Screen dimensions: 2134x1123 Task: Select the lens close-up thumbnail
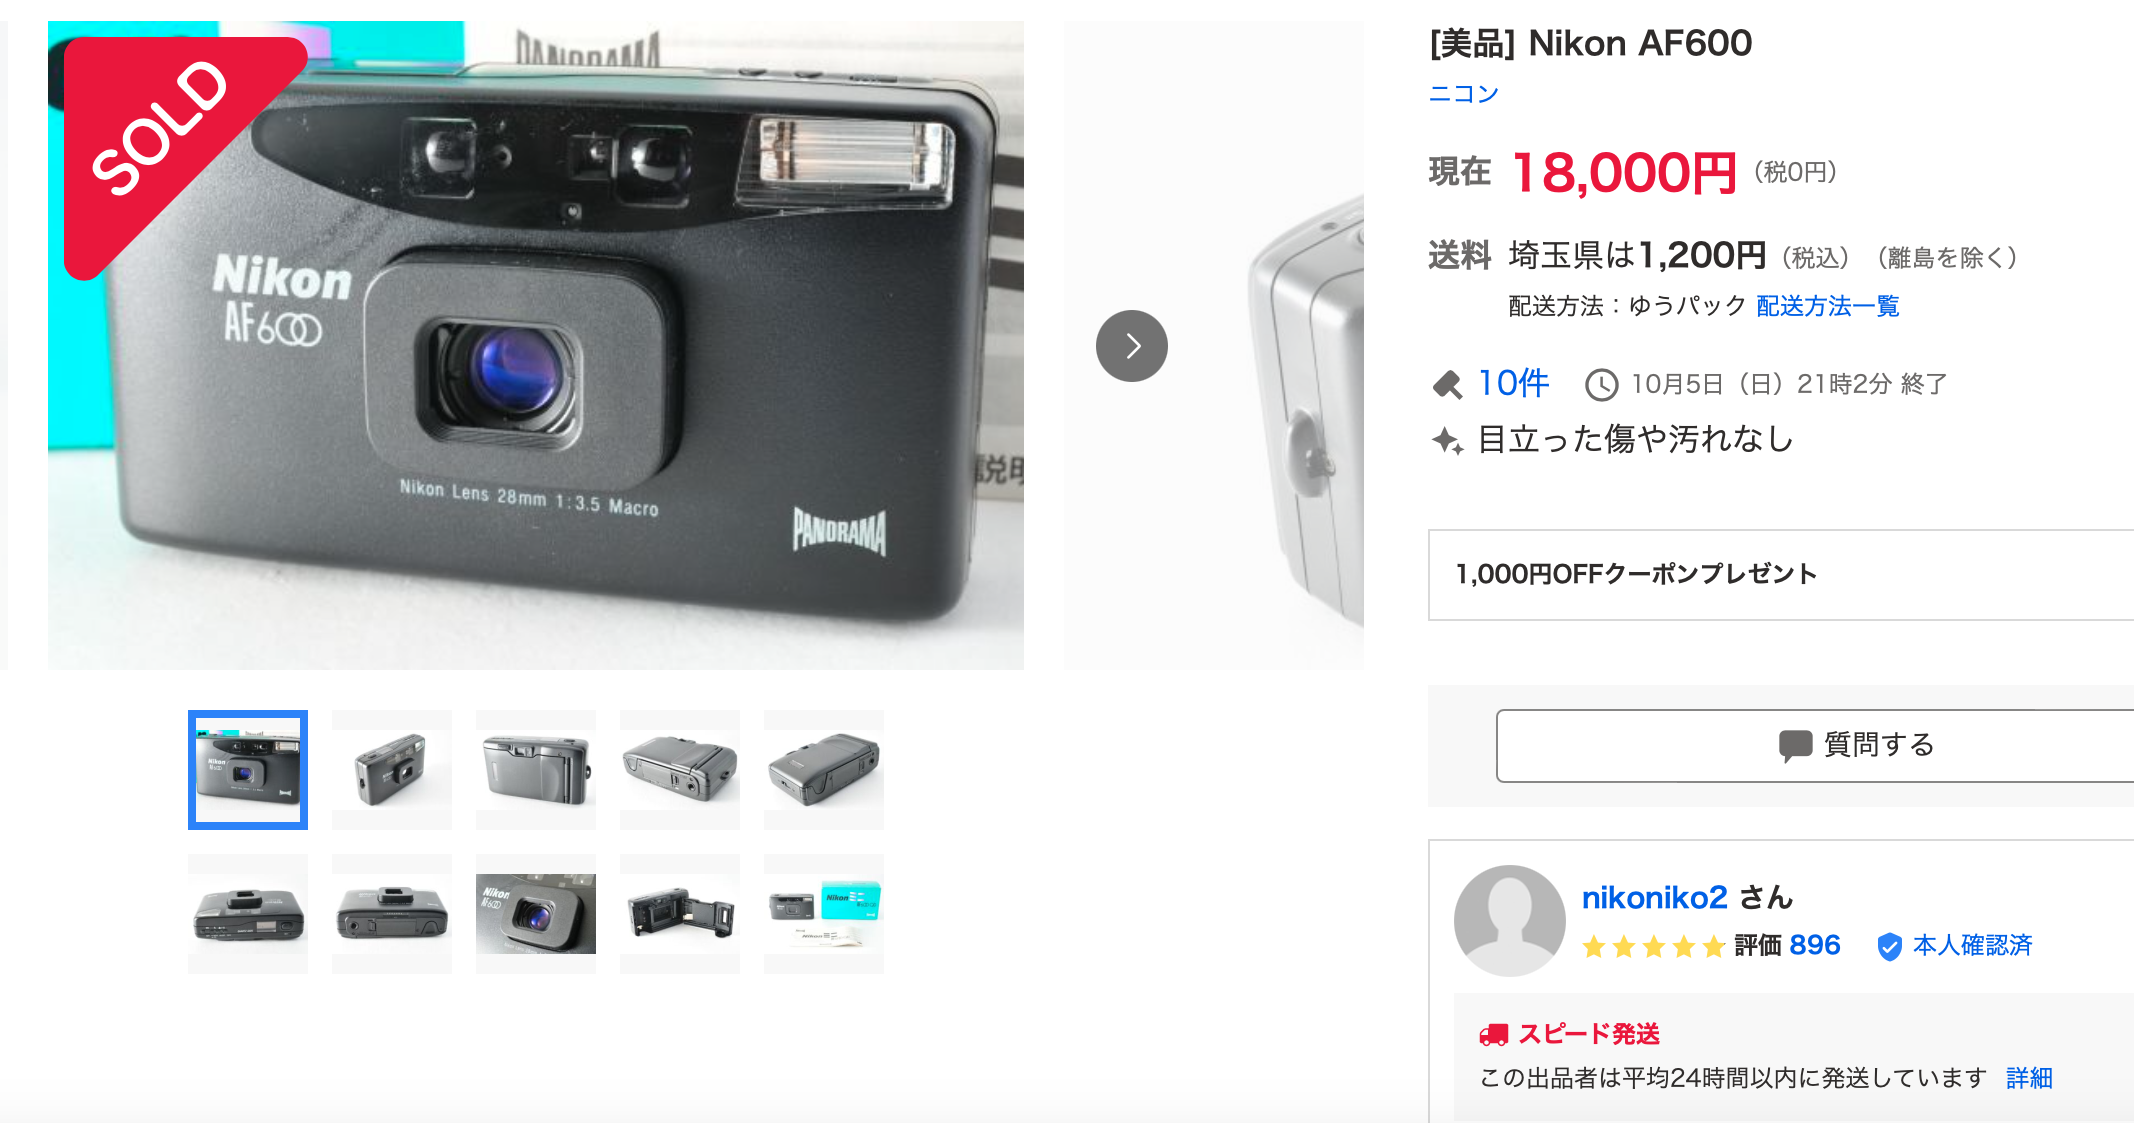tap(536, 914)
